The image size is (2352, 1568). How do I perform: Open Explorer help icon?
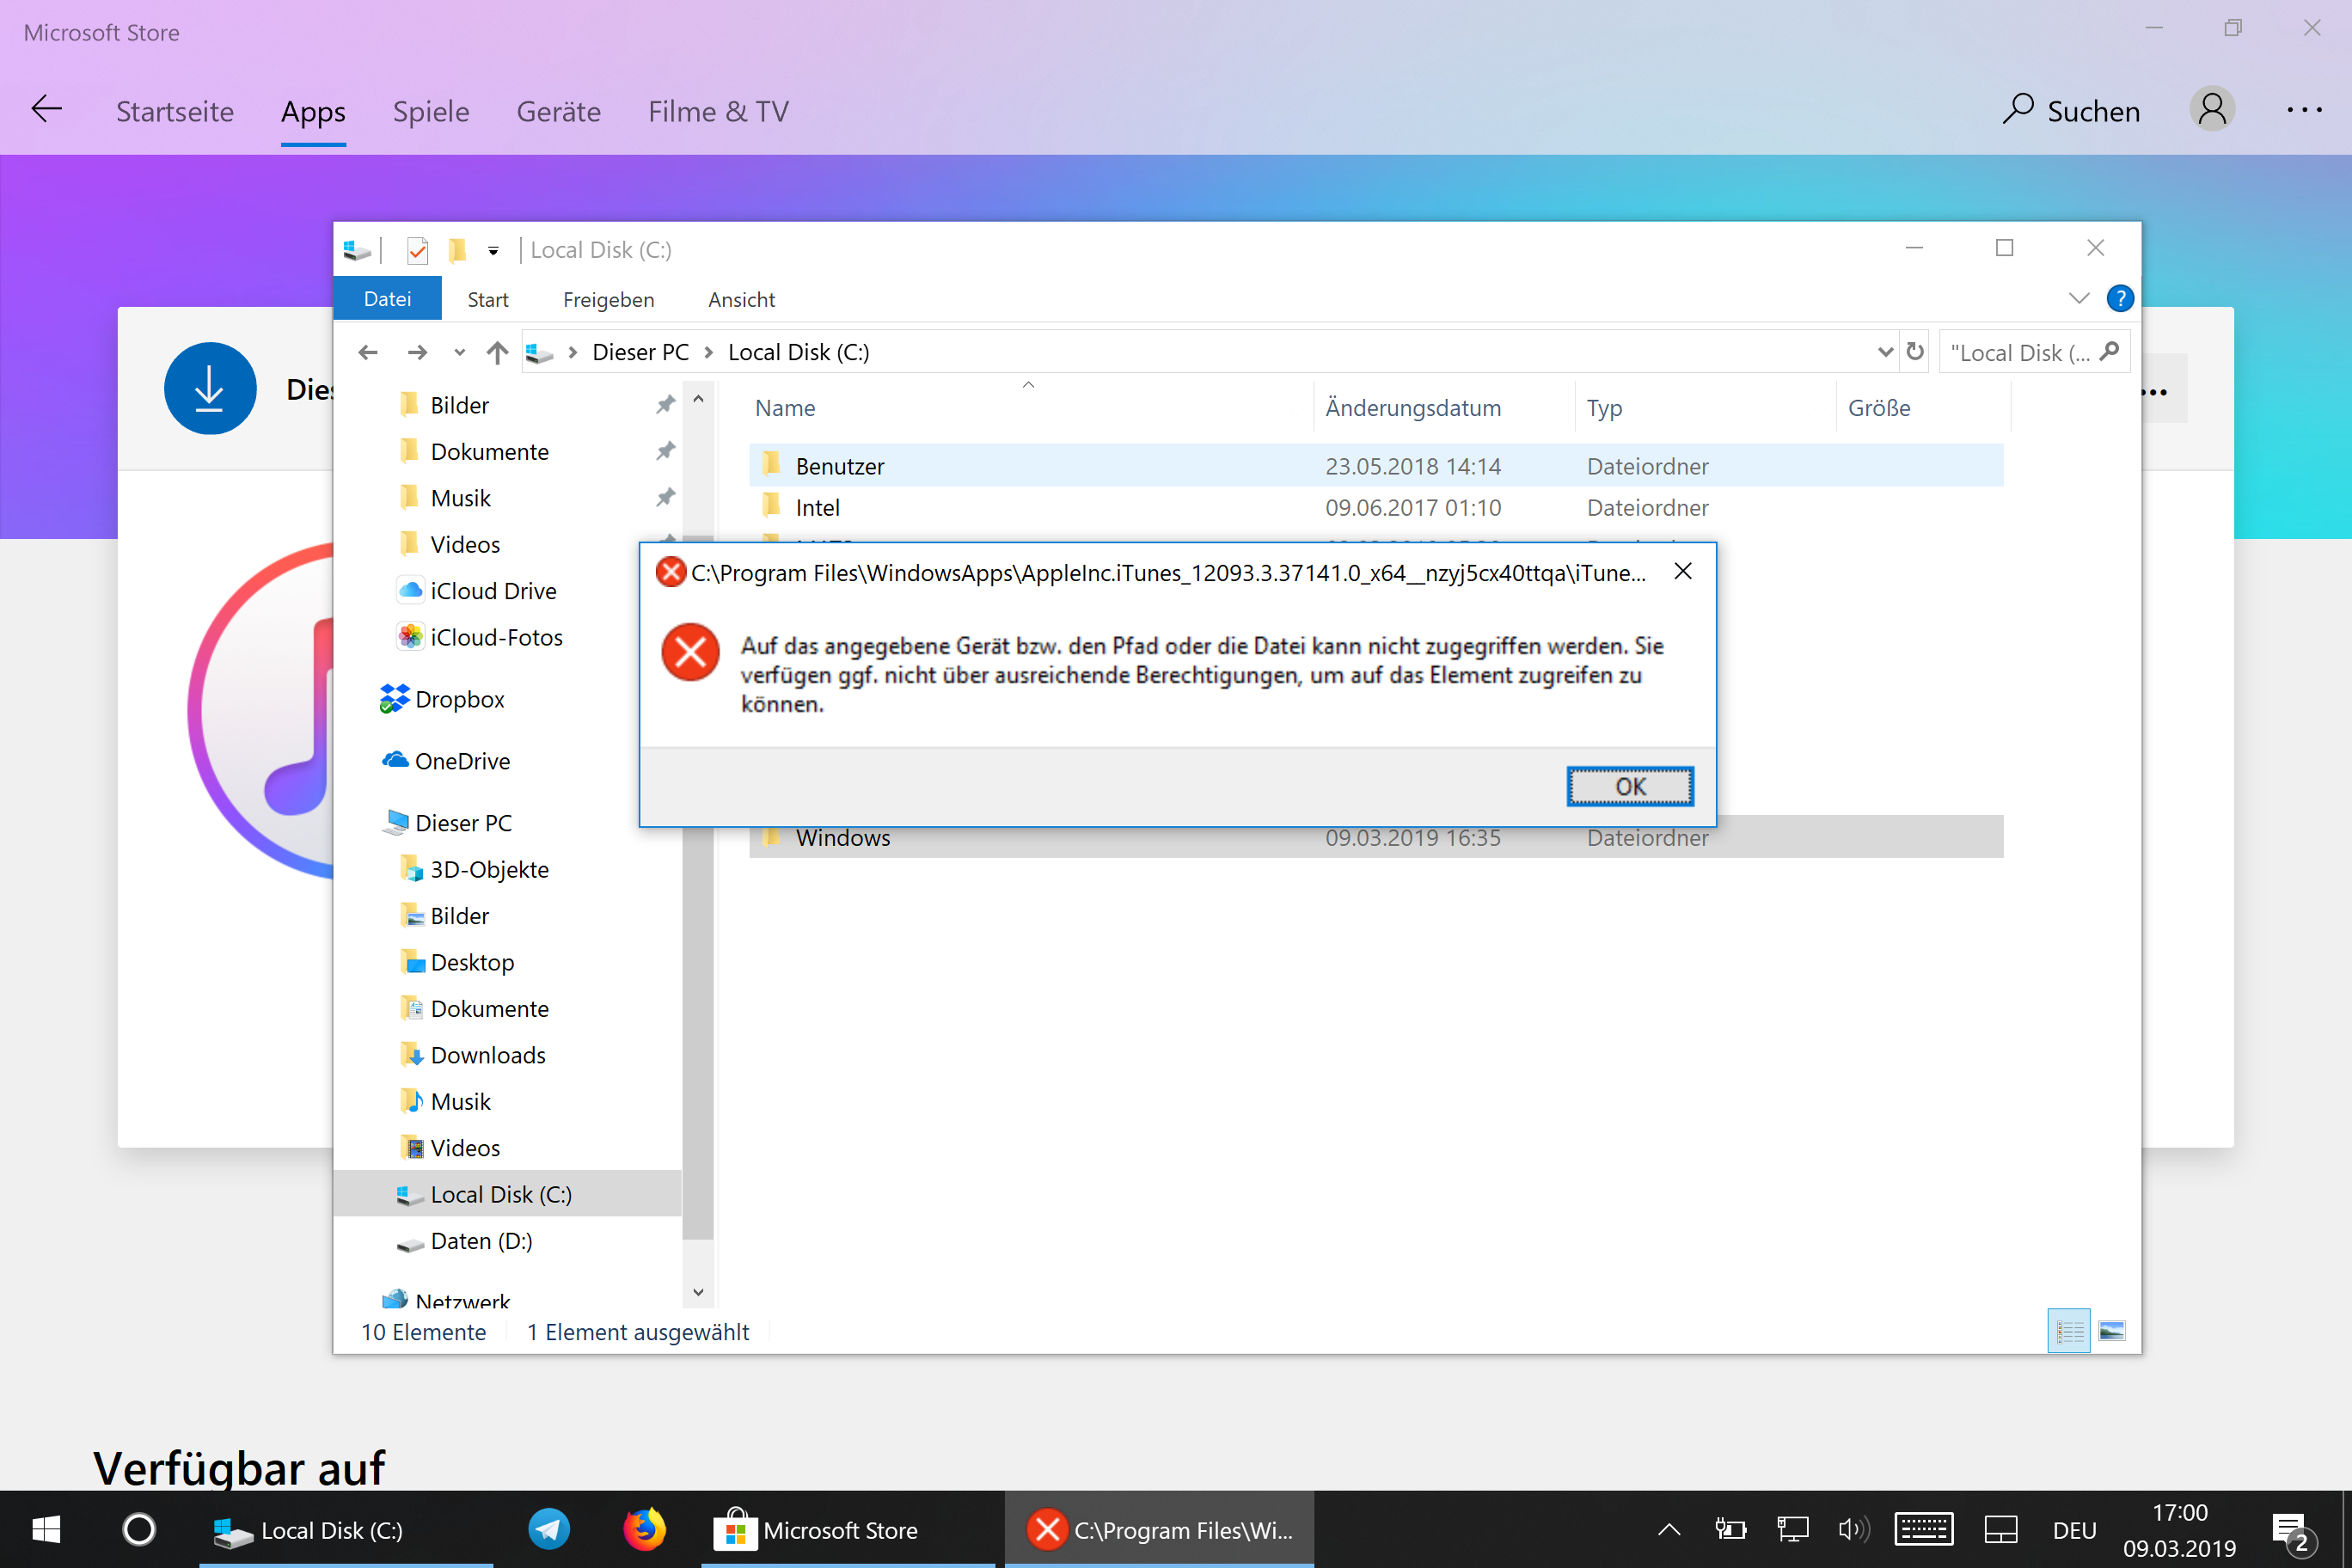coord(2120,298)
